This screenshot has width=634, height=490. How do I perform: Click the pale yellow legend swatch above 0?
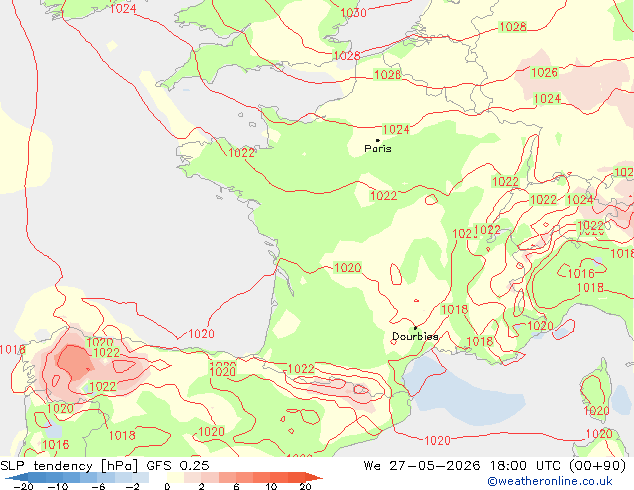[175, 477]
